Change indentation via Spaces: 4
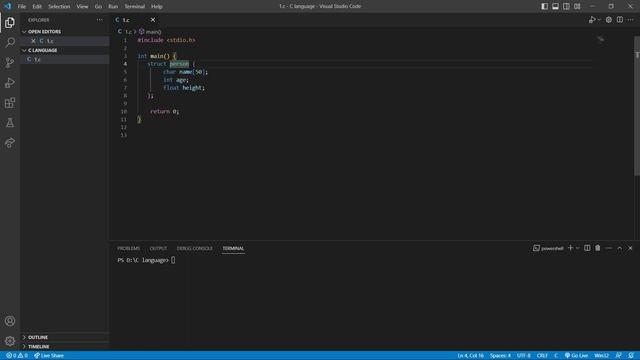The width and height of the screenshot is (640, 360). coord(500,356)
